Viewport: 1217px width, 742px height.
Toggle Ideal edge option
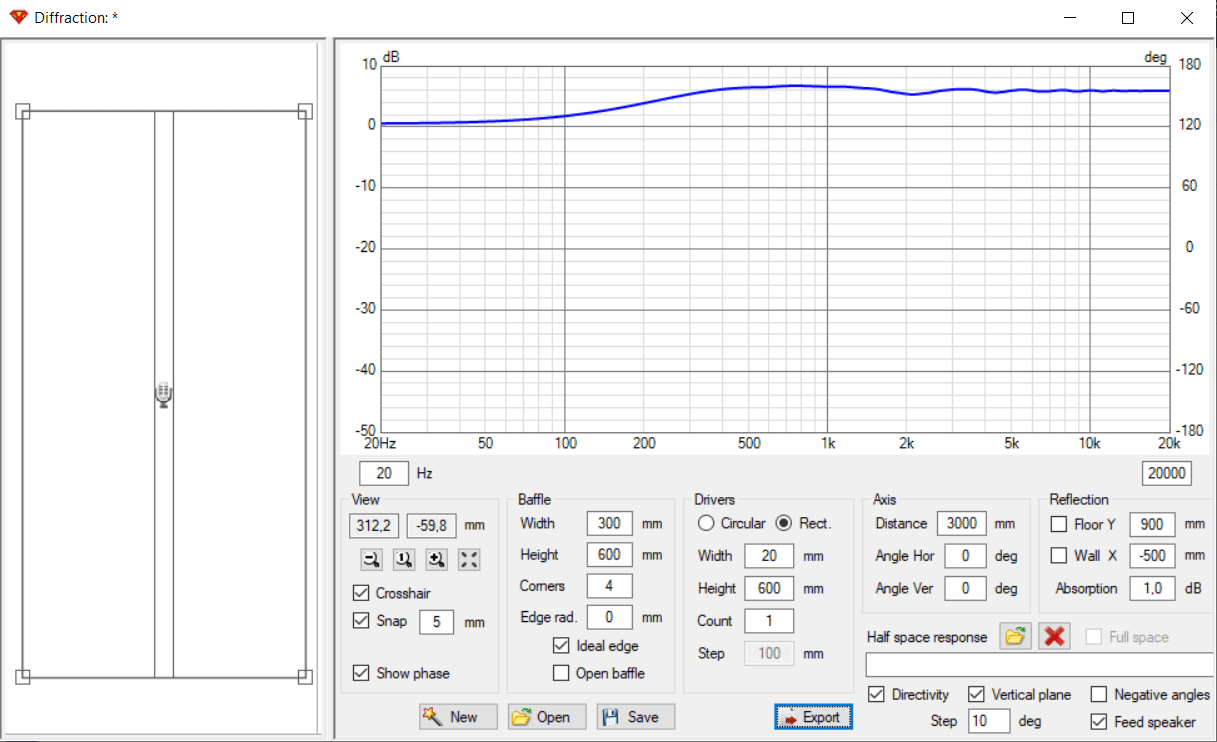561,646
